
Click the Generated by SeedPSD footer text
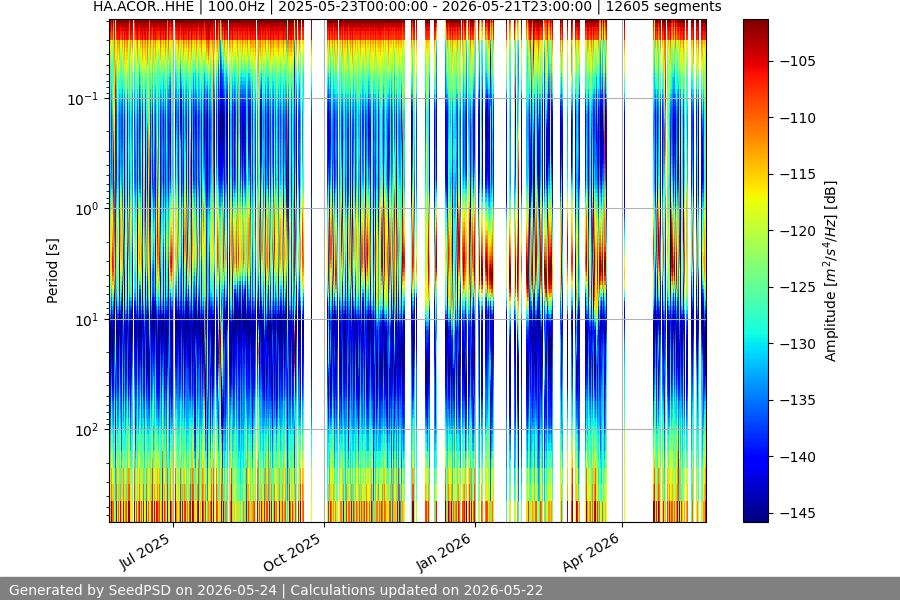tap(276, 590)
